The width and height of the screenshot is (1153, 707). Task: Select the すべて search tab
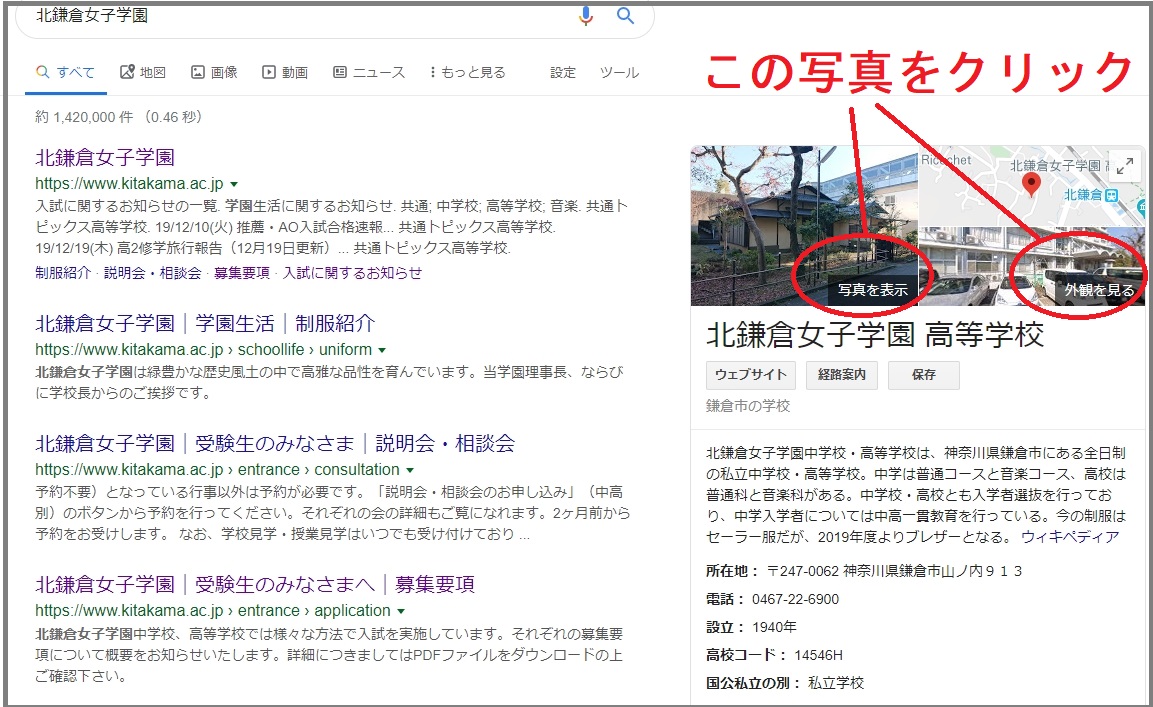[65, 72]
